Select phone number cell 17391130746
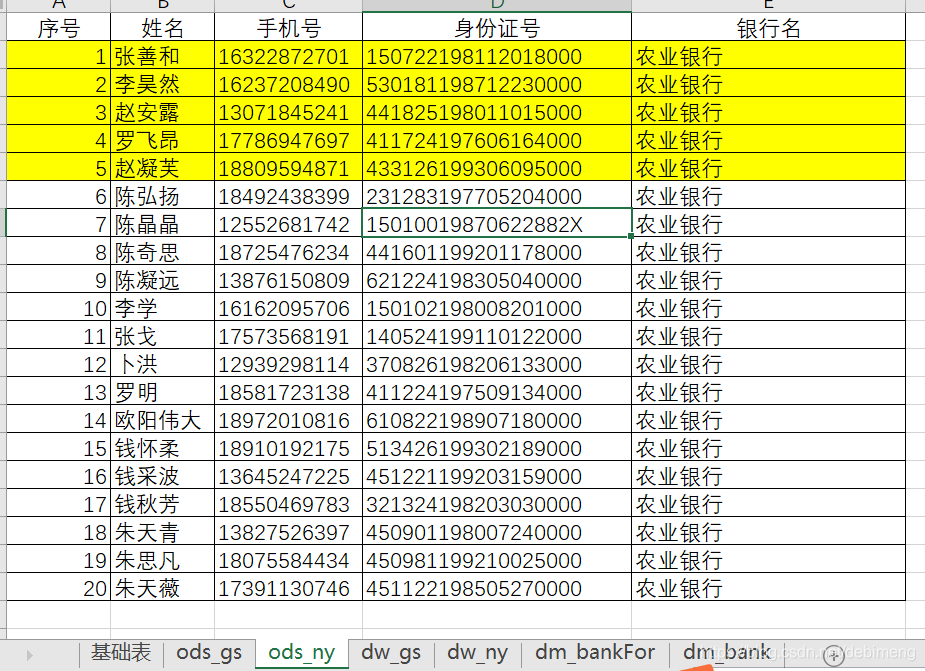This screenshot has height=671, width=925. 288,588
